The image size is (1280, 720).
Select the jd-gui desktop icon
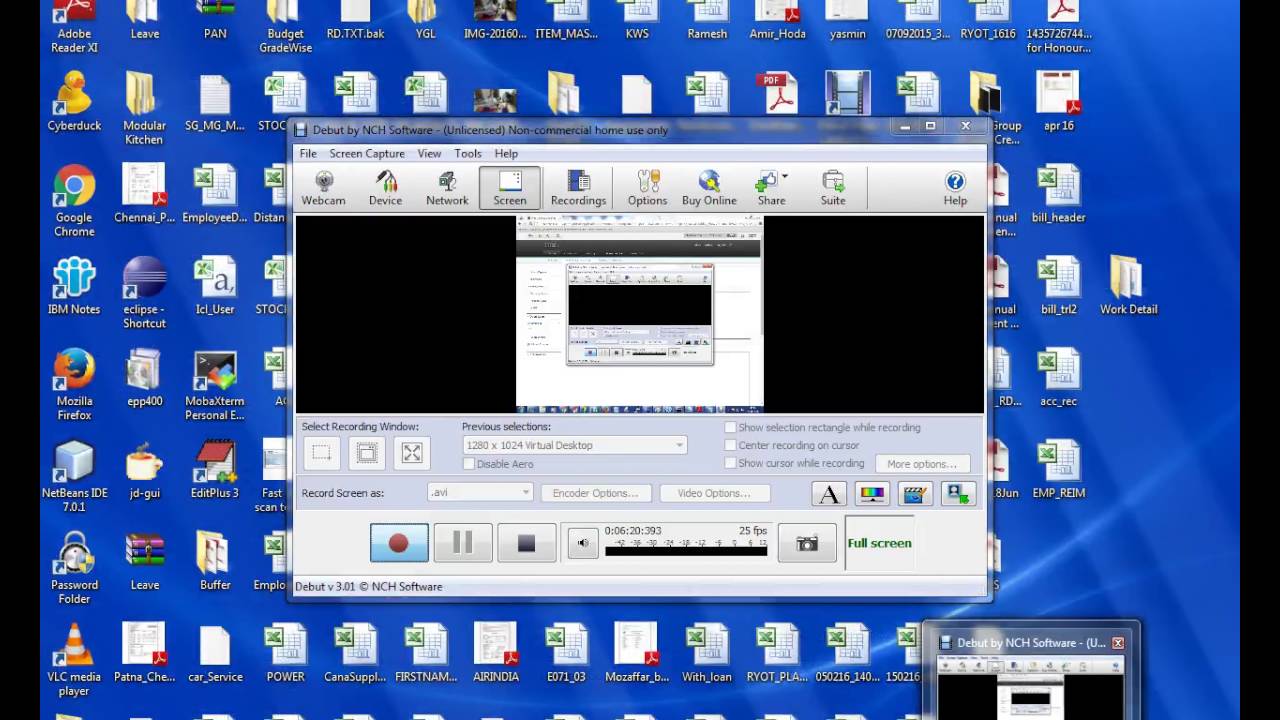tap(145, 470)
